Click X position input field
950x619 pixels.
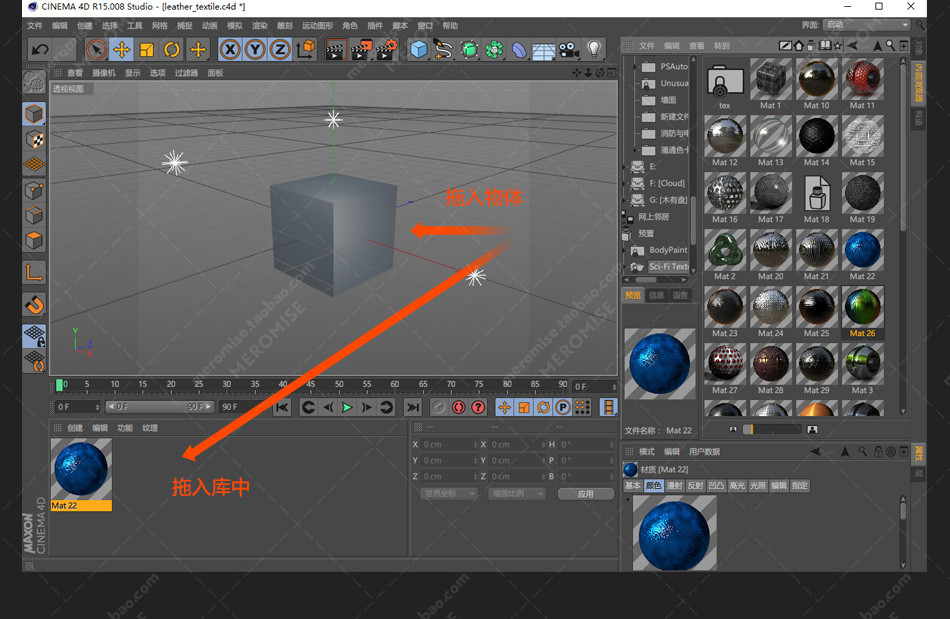448,444
